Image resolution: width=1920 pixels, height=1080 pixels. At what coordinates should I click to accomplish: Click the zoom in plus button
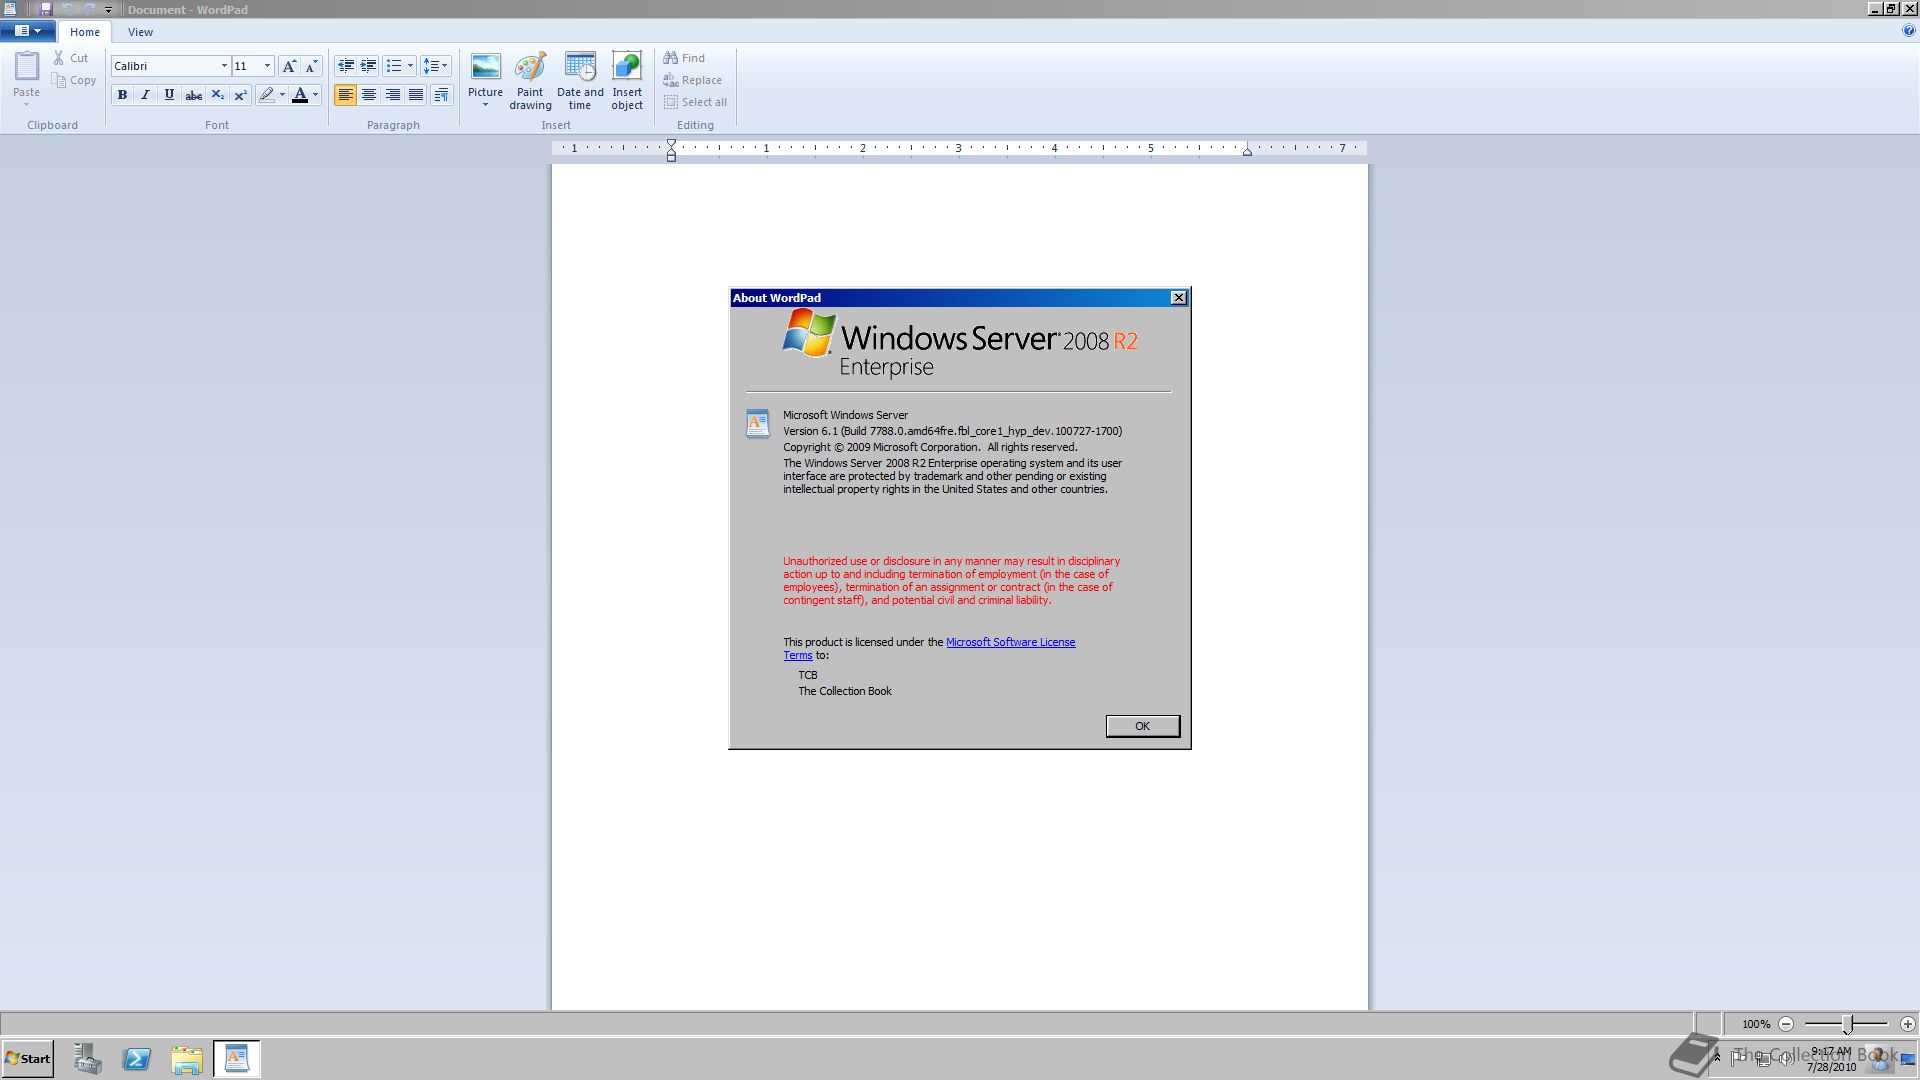pyautogui.click(x=1908, y=1024)
